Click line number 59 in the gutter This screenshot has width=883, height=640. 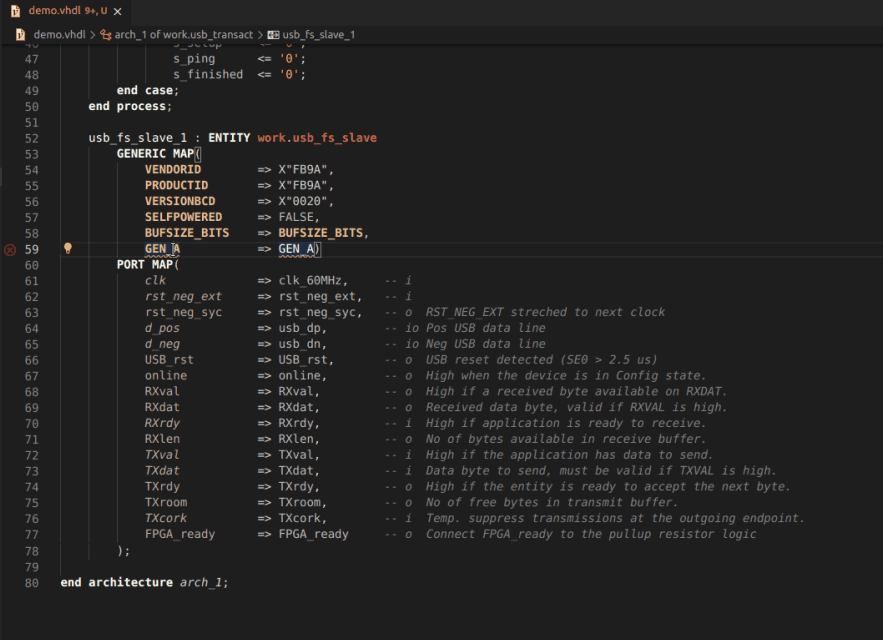tap(31, 248)
